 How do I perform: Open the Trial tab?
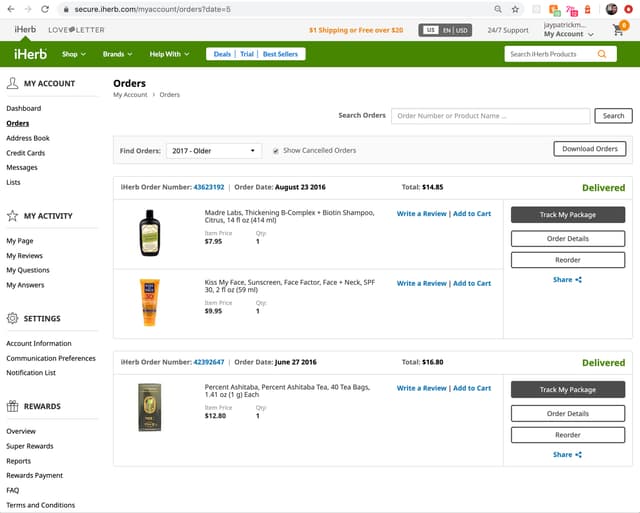click(x=247, y=54)
